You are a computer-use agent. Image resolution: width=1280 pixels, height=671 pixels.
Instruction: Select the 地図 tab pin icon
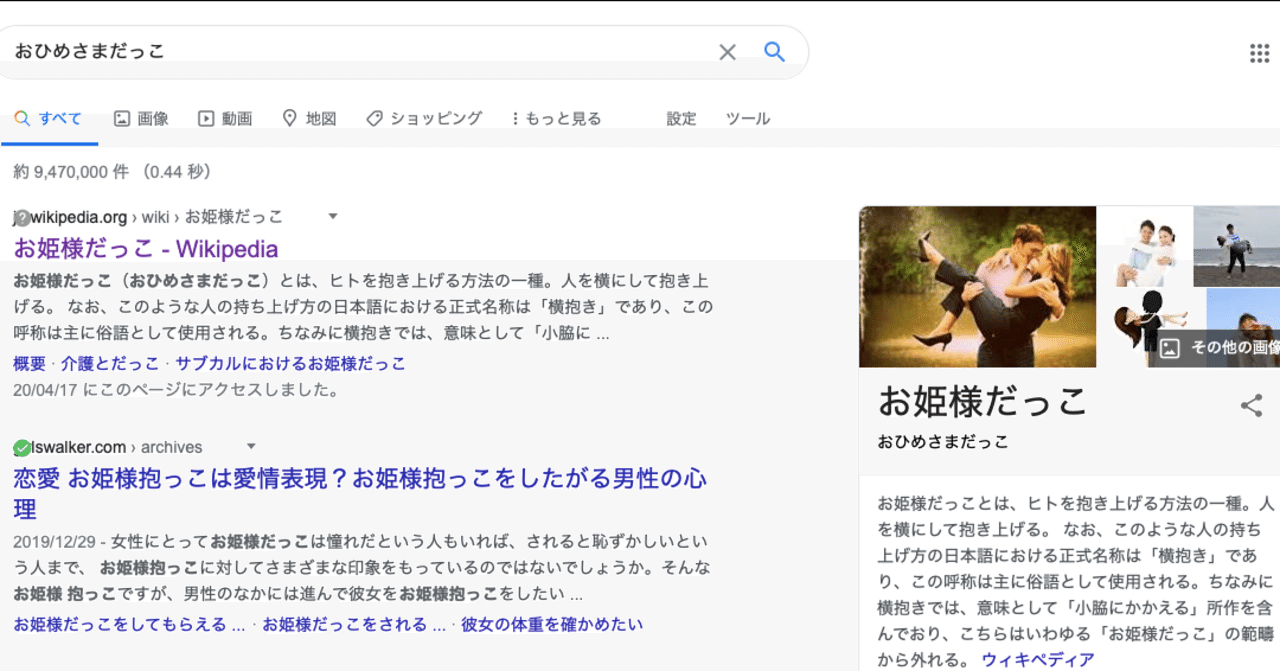tap(290, 117)
